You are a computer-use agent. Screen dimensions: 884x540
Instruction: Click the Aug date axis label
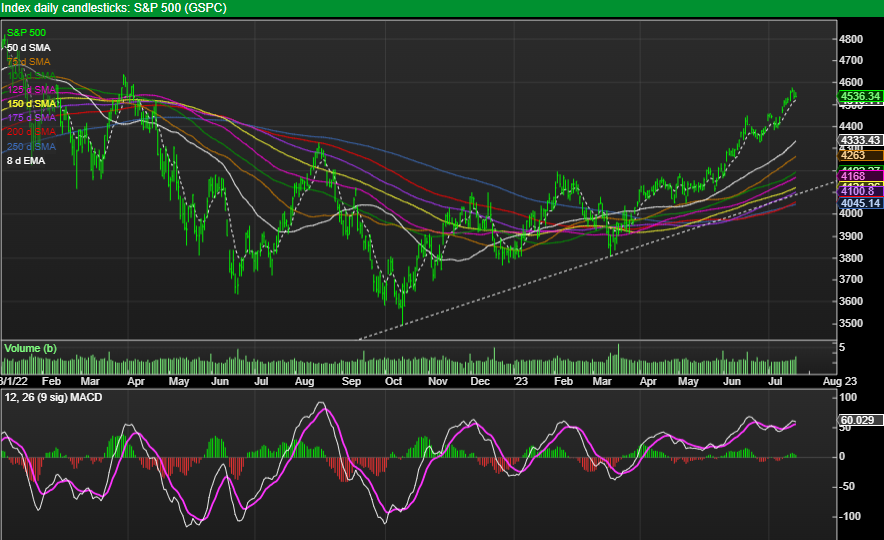pyautogui.click(x=304, y=382)
